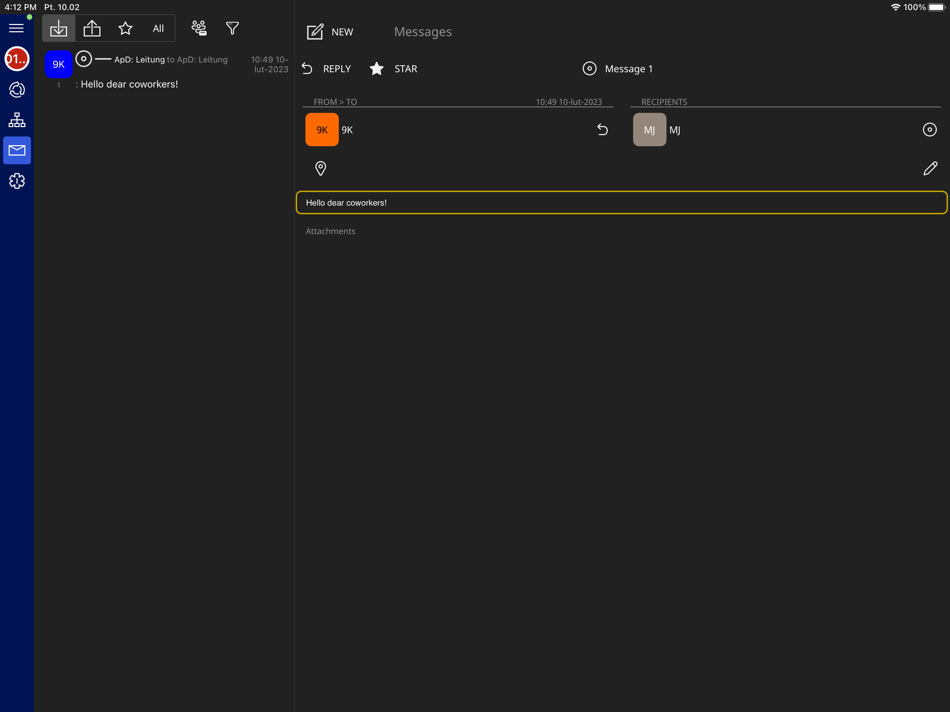
Task: Open the sync circle sidebar icon
Action: pos(16,90)
